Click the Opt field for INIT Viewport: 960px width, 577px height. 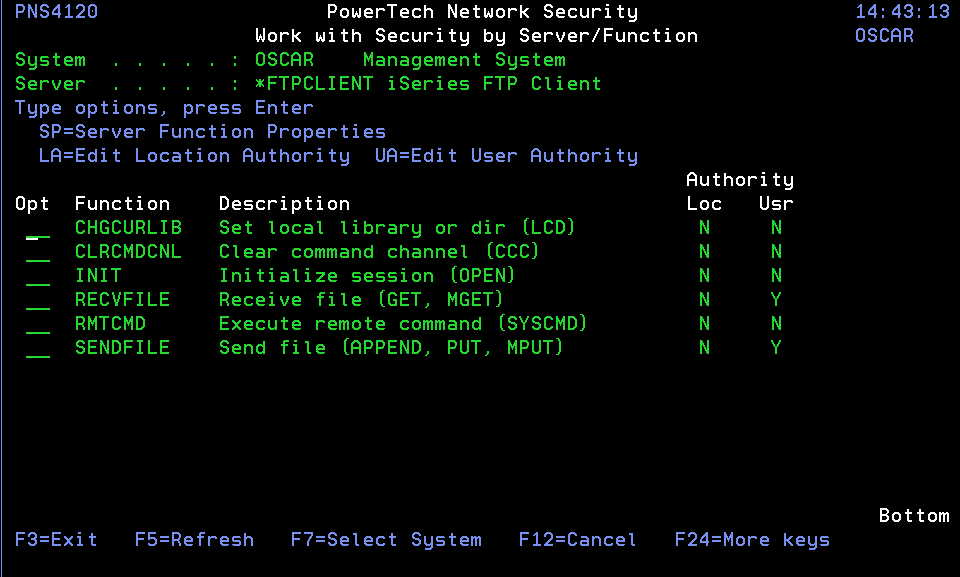38,277
